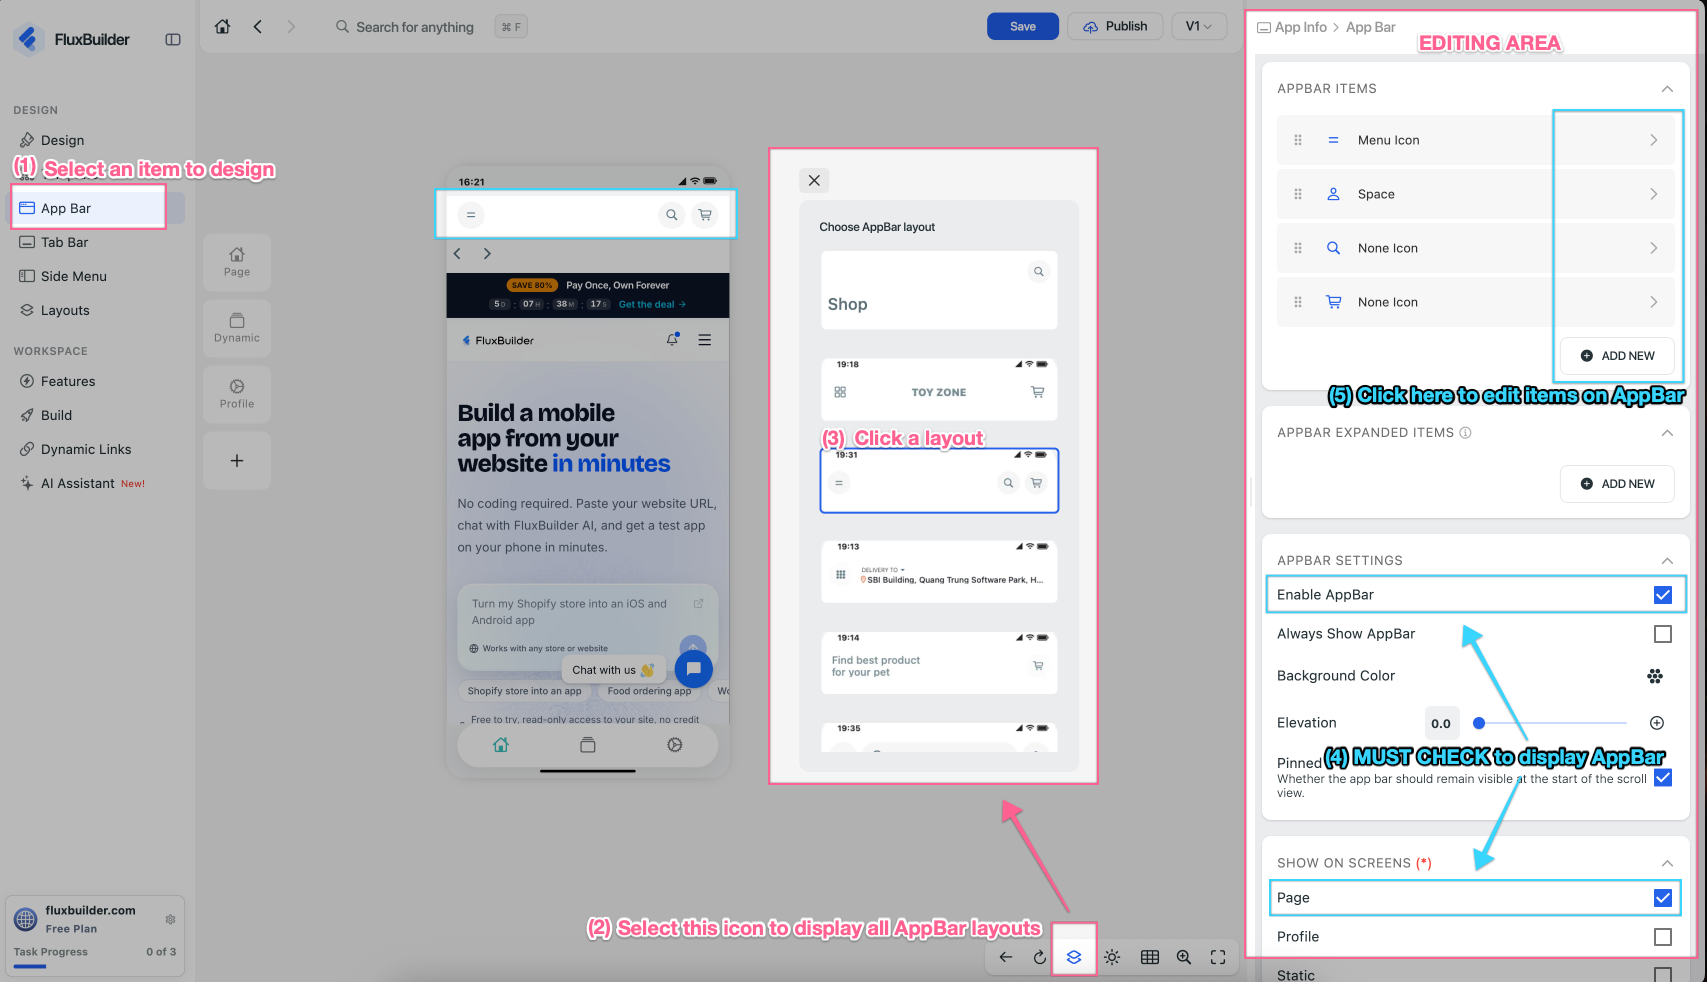Screen dimensions: 1707x982
Task: Add new item under AppBar Expanded Items
Action: click(x=1617, y=484)
